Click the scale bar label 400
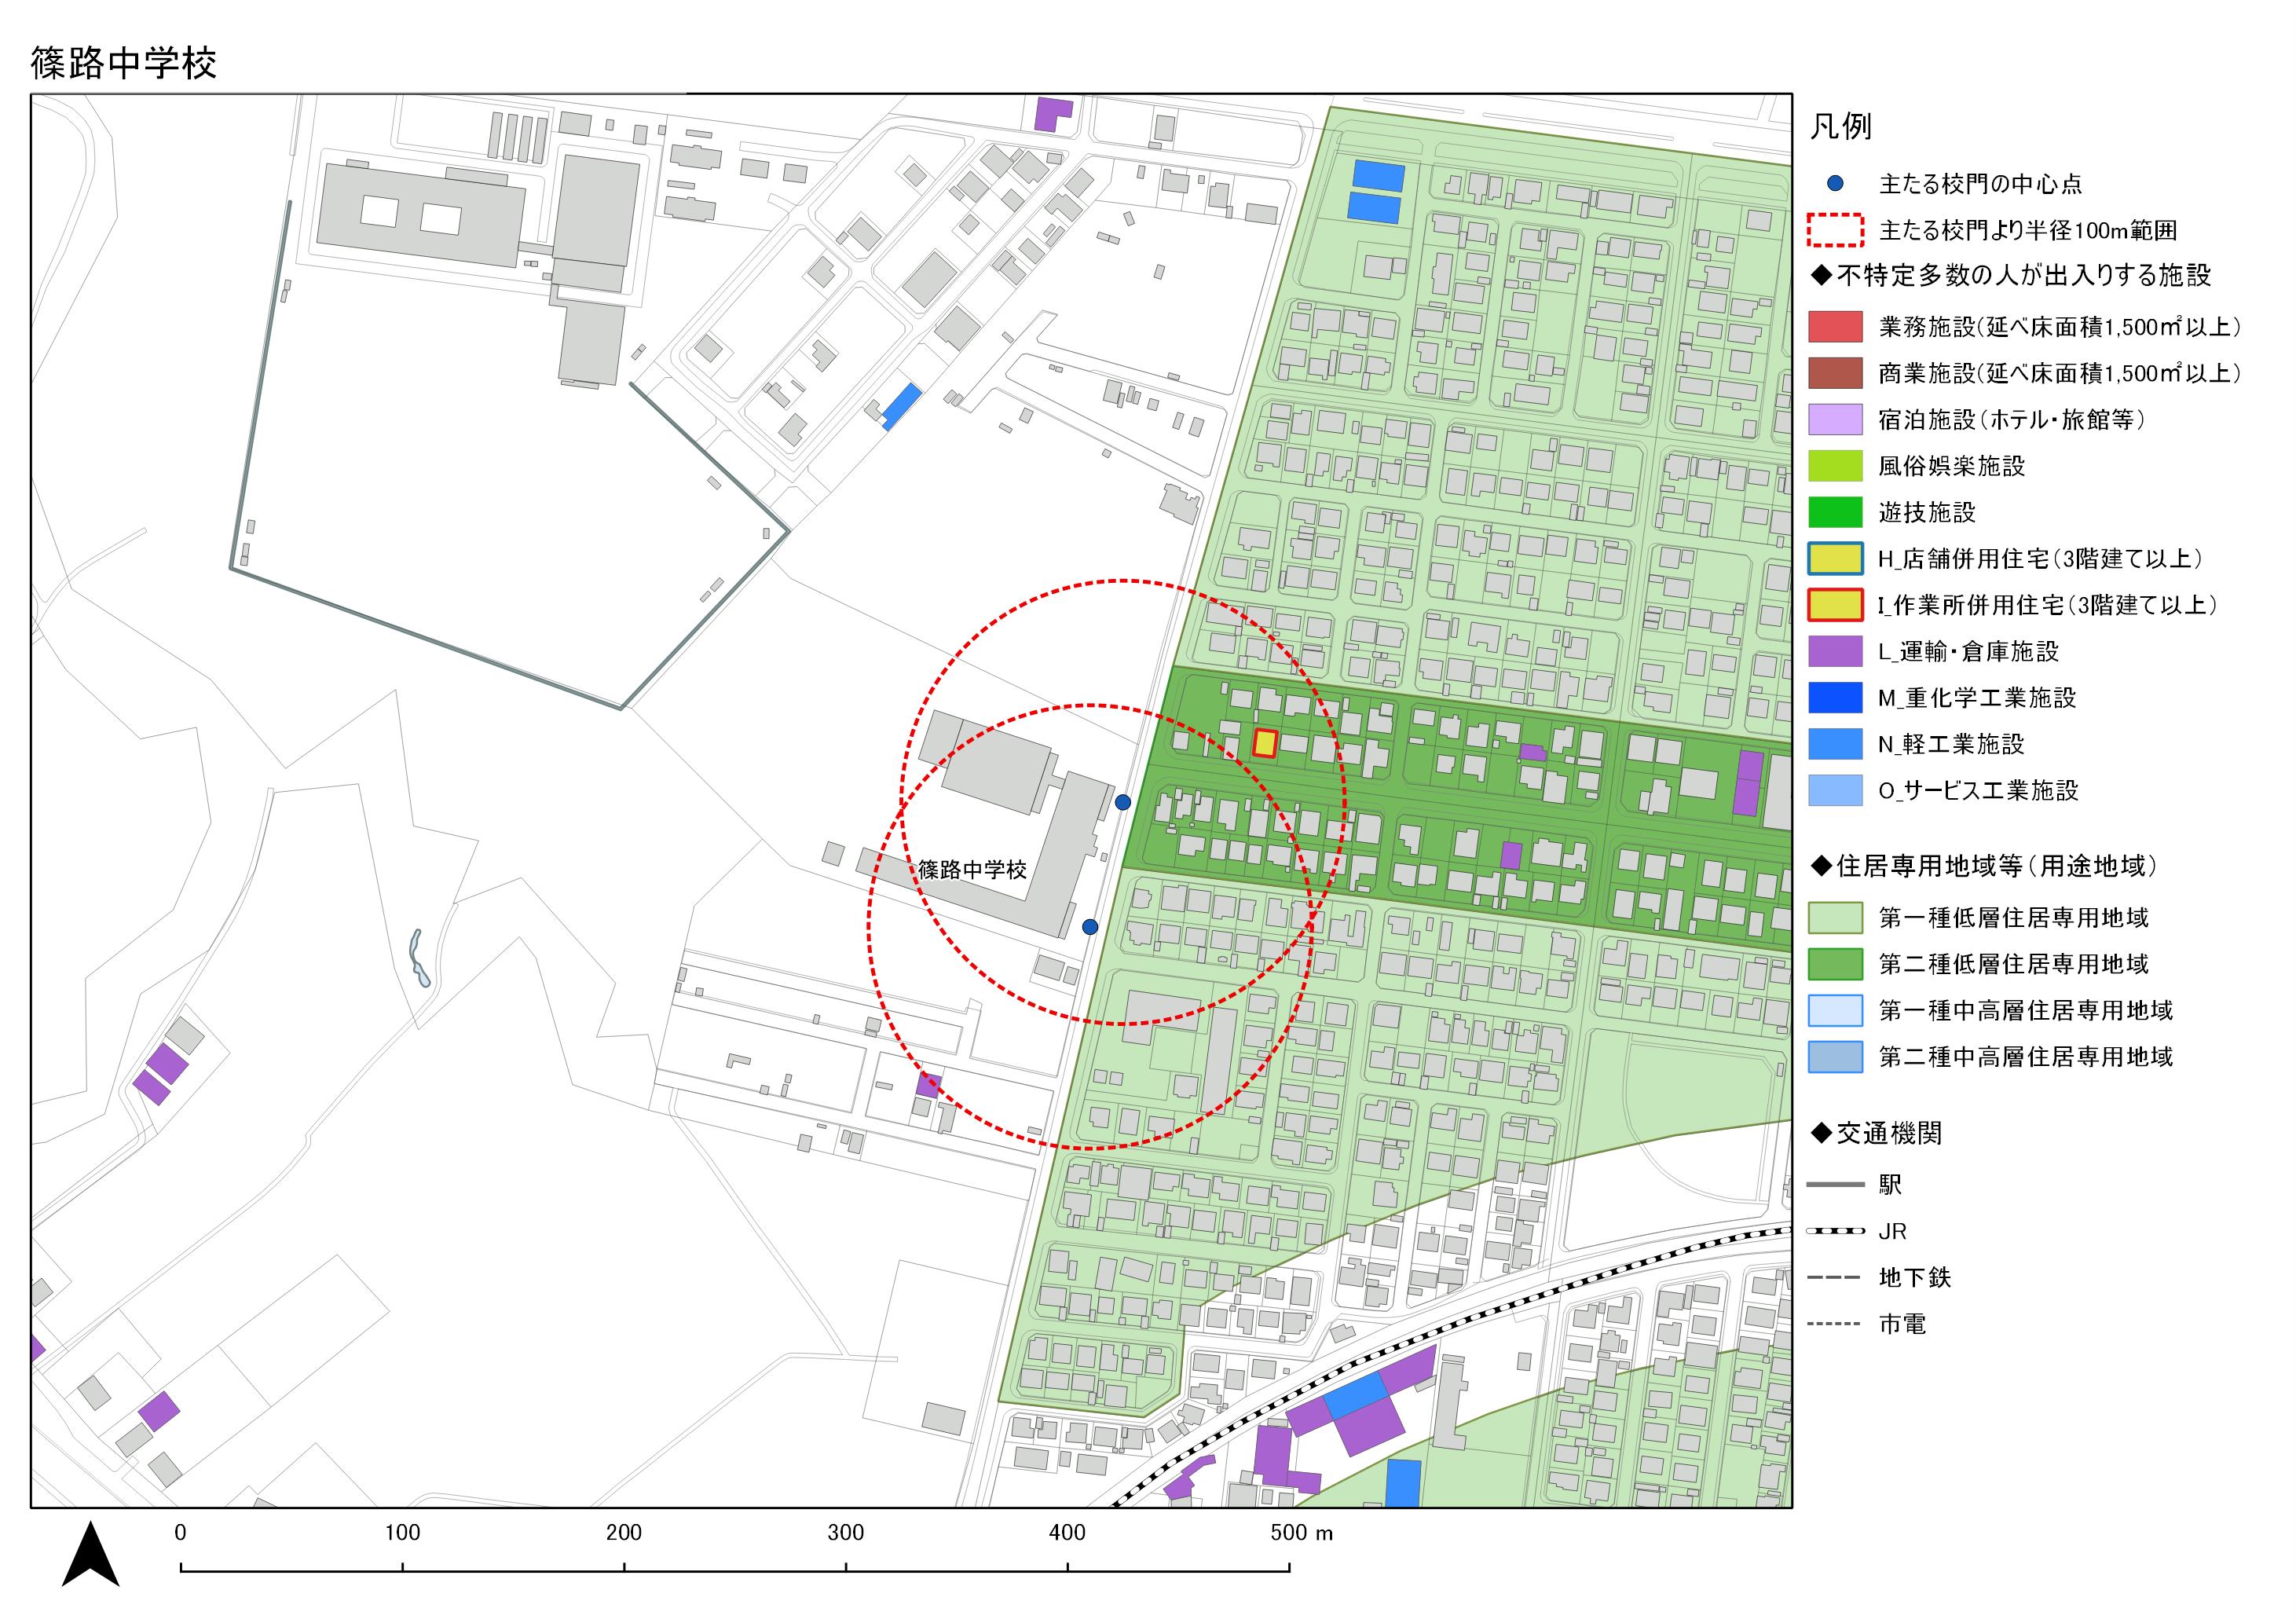Screen dimensions: 2296x1623 pos(1067,1533)
